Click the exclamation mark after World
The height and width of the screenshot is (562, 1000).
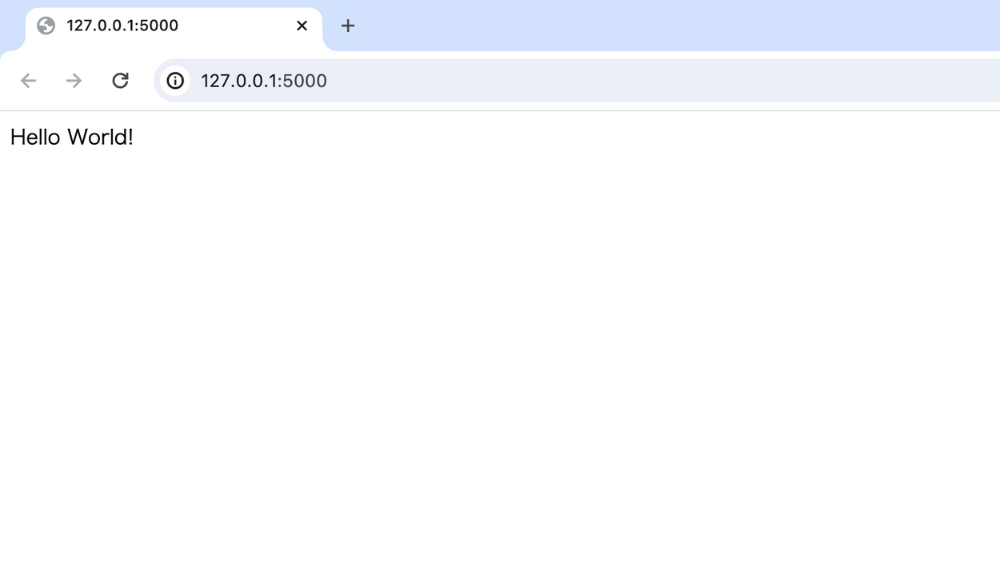click(130, 137)
